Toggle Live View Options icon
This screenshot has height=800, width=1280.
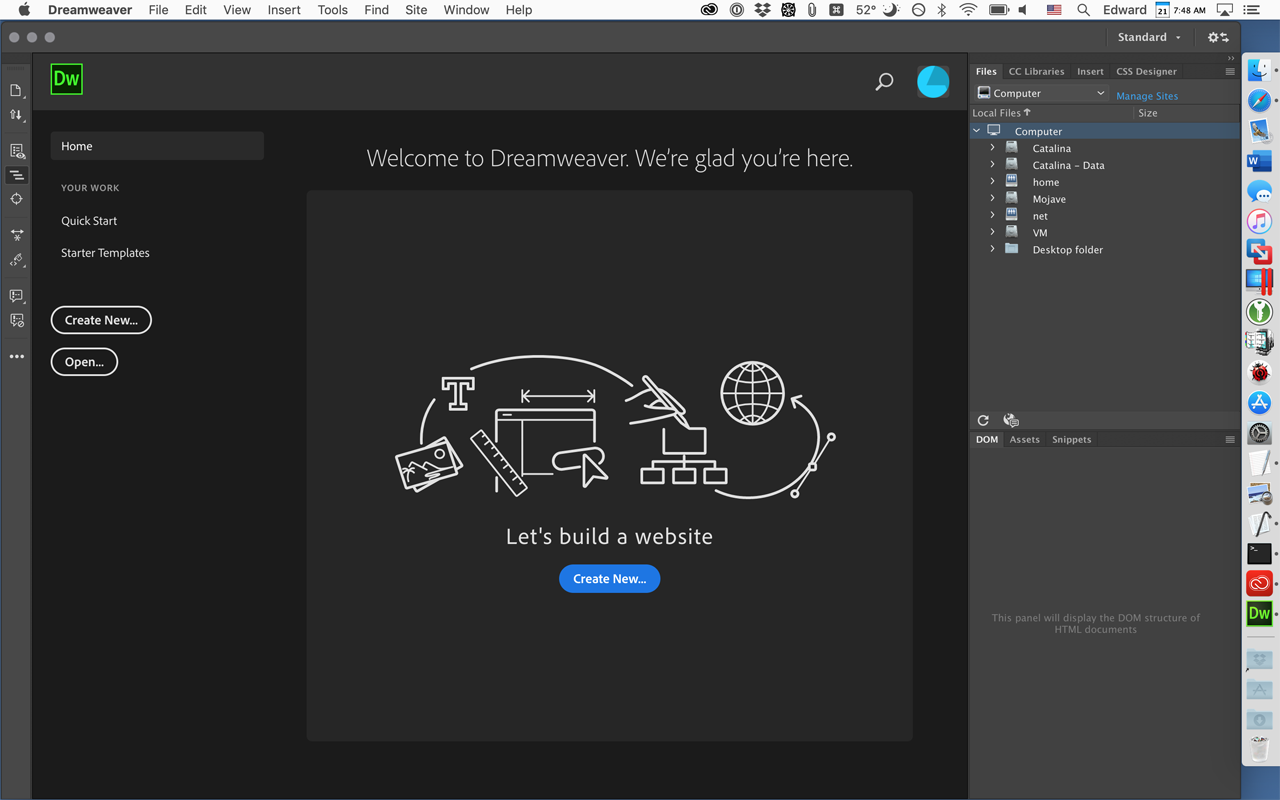click(16, 151)
